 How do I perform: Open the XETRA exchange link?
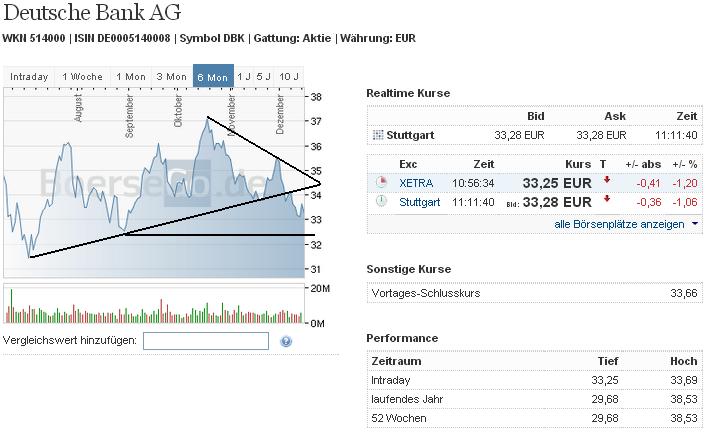(416, 183)
